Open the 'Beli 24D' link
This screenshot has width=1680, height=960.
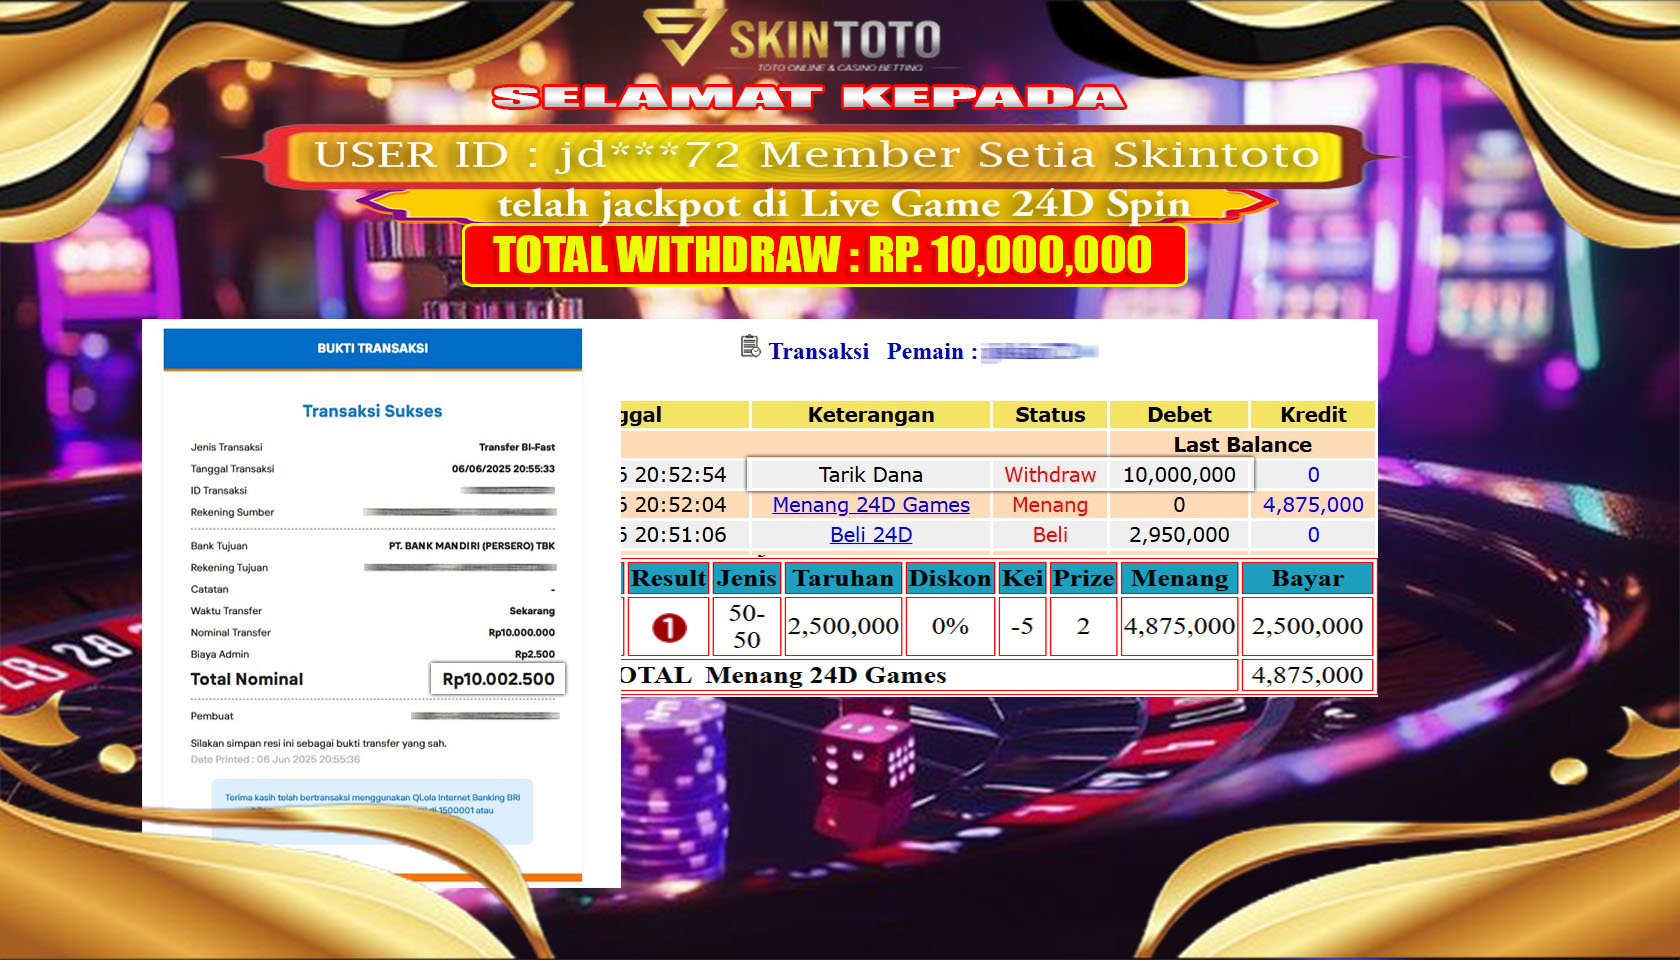tap(871, 535)
